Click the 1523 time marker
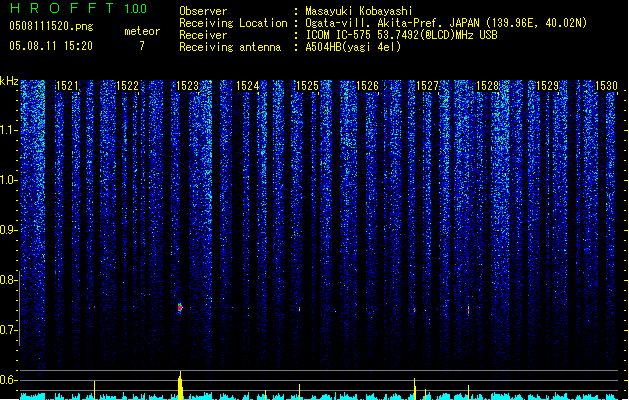This screenshot has width=629, height=400. [x=187, y=86]
